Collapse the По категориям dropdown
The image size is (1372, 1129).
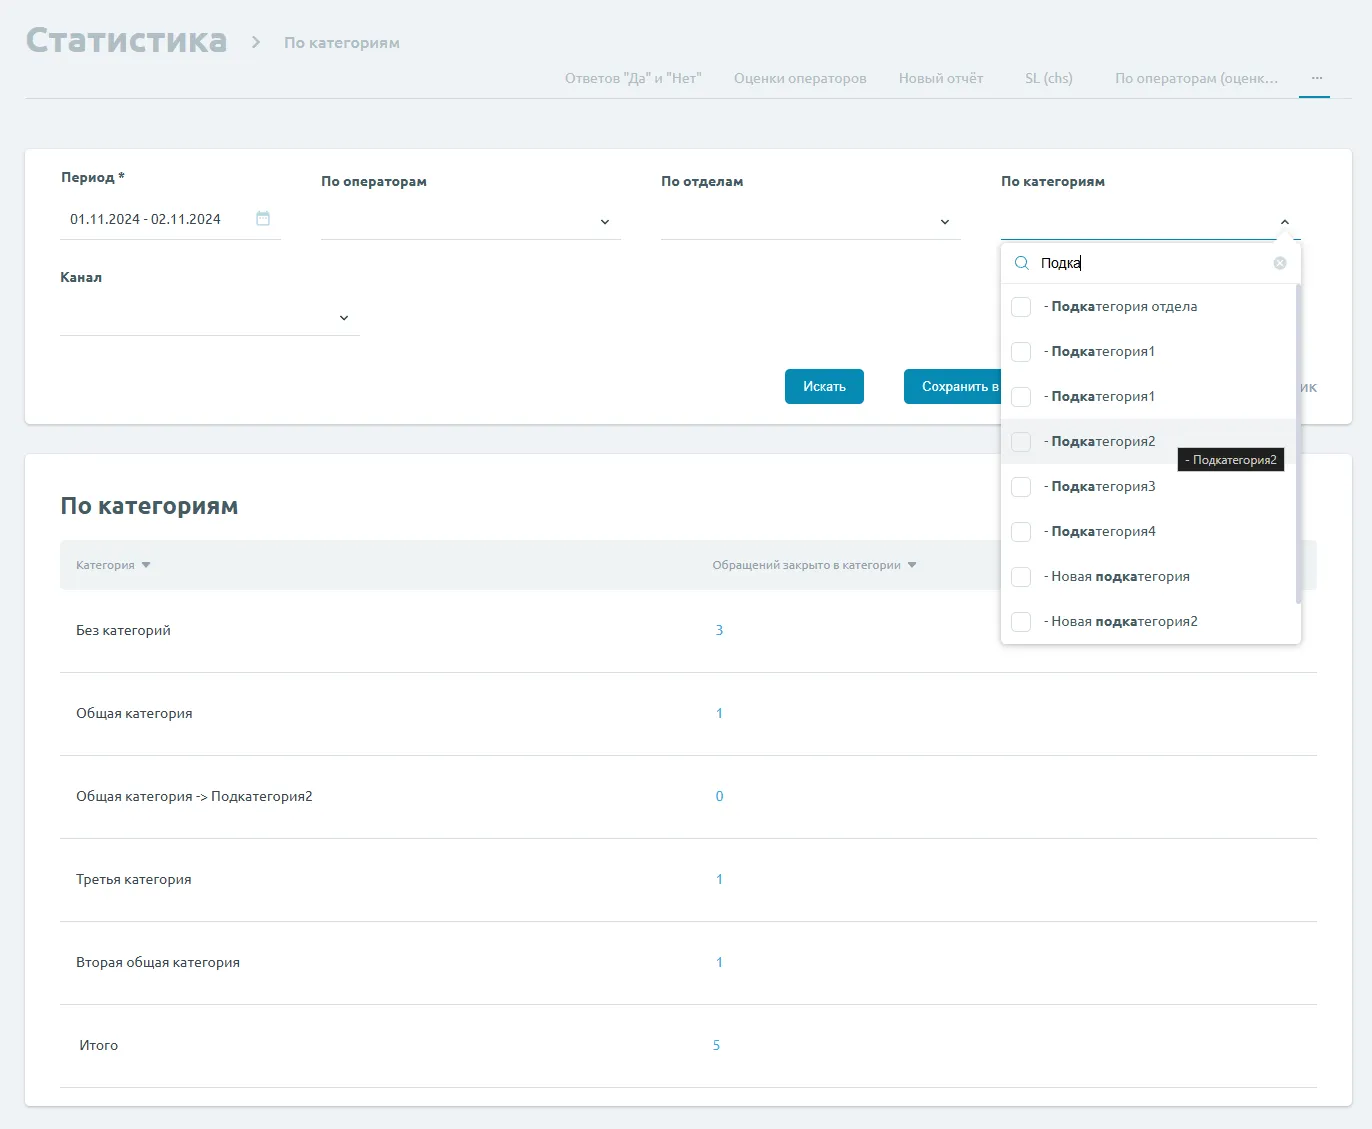pos(1284,222)
